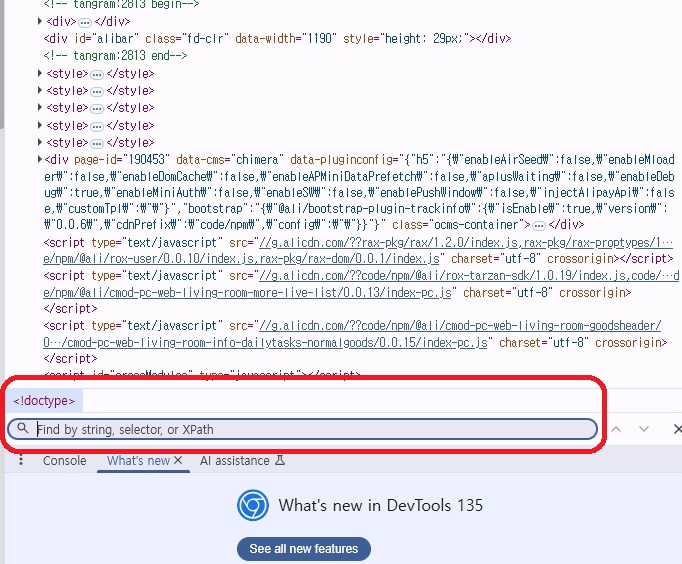
Task: Click ellipsis badge in third style element
Action: click(97, 108)
